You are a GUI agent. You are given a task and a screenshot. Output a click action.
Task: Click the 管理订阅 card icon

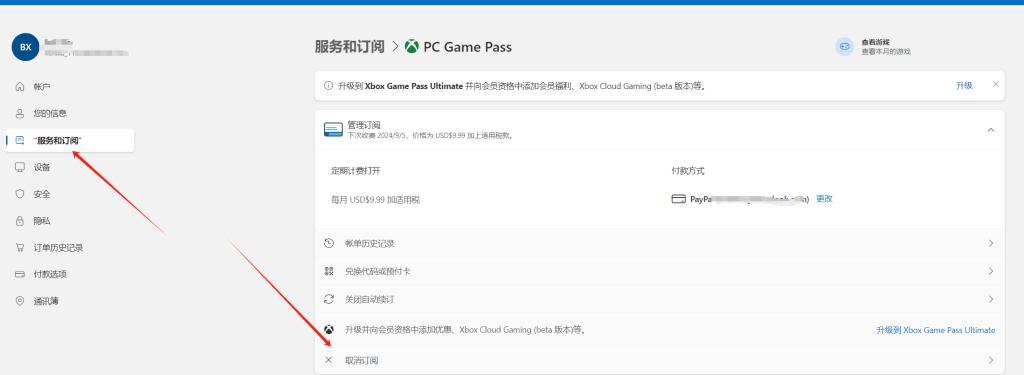click(x=333, y=129)
